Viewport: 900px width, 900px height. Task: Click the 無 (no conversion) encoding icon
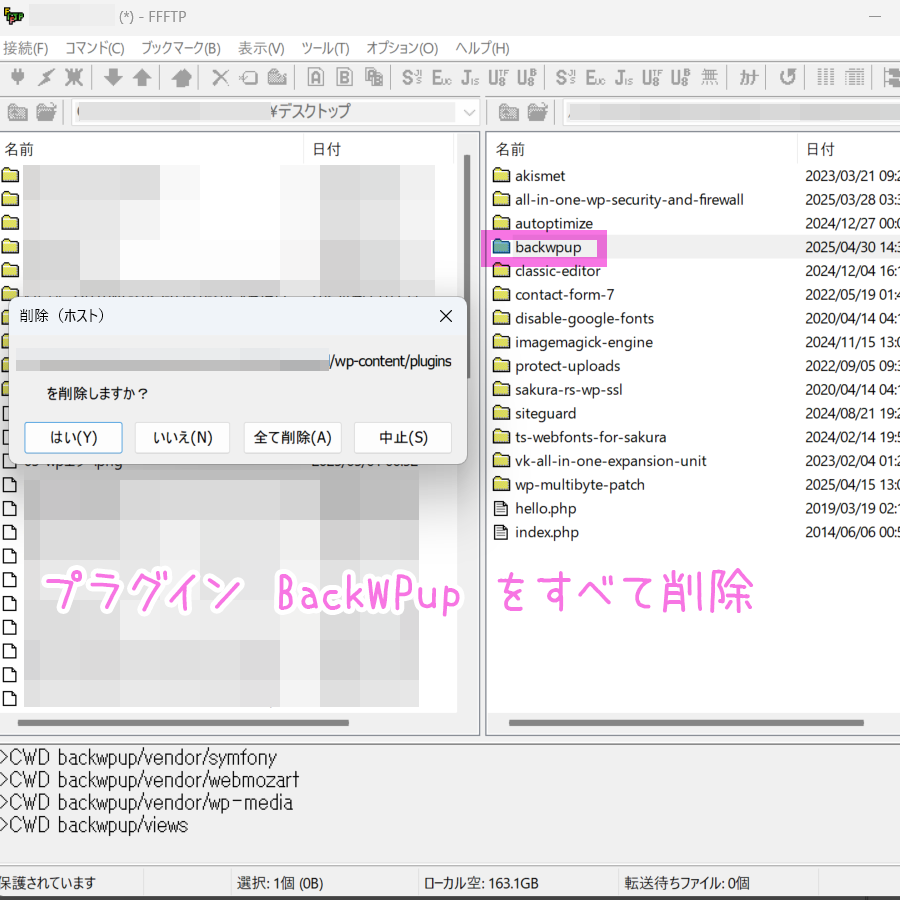tap(709, 77)
